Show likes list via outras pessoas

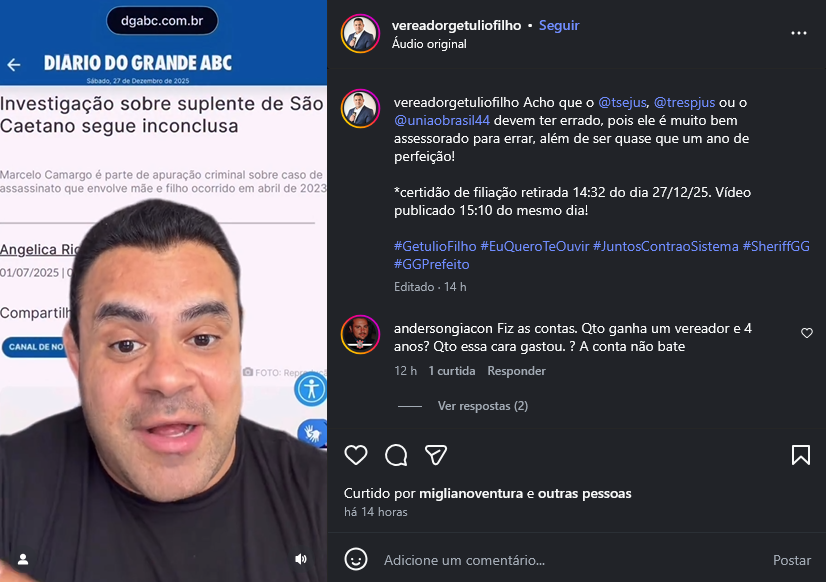[x=584, y=494]
